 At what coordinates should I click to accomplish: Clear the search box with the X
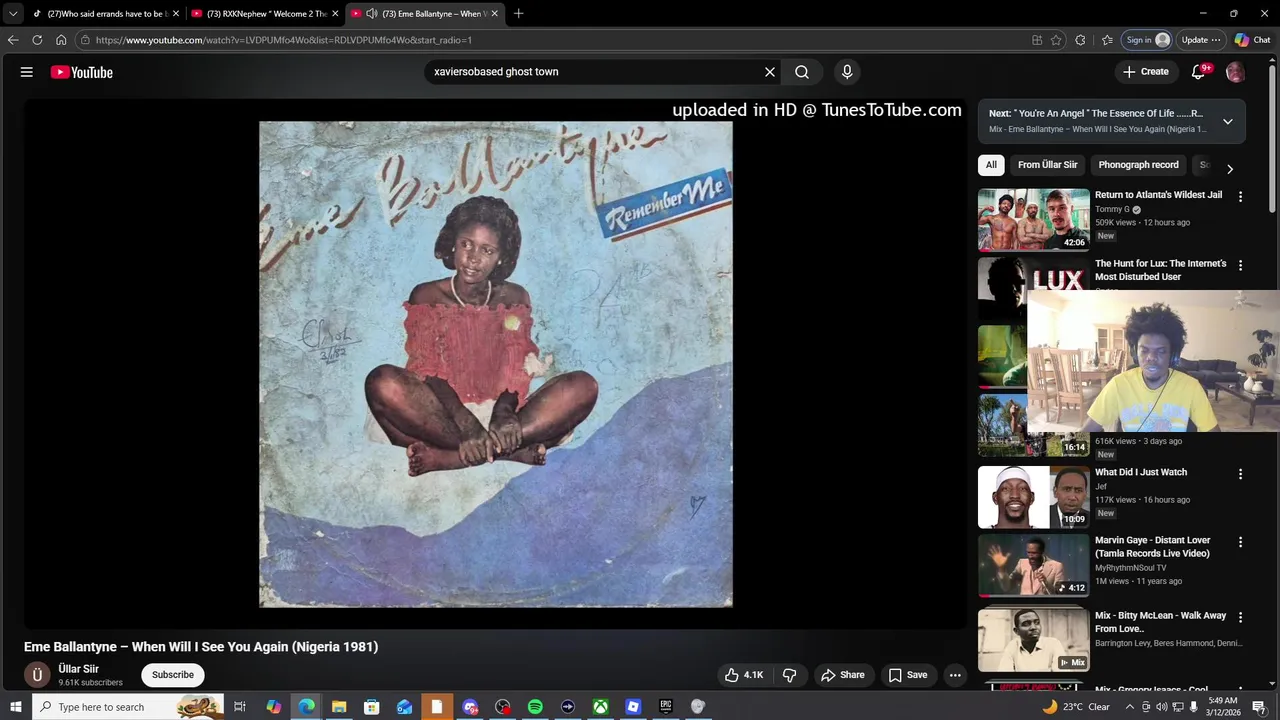[770, 72]
